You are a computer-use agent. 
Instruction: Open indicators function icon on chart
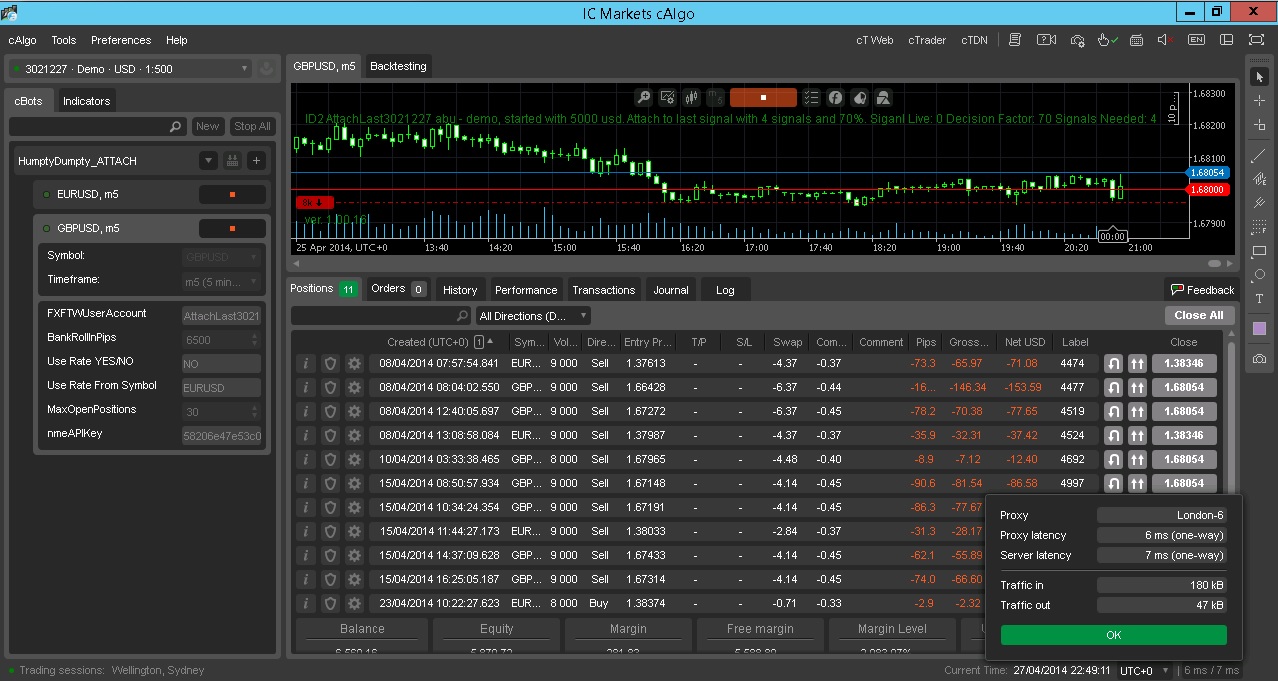tap(834, 97)
